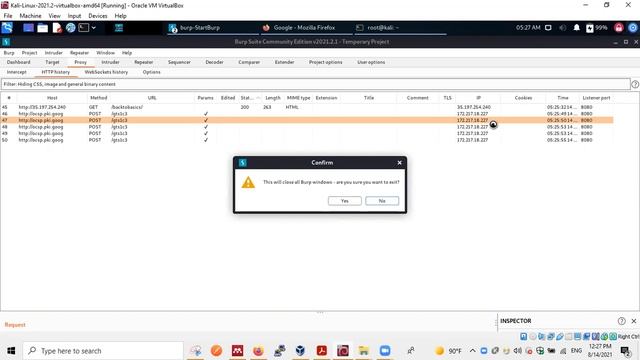Show hidden Windows tray icons chevron
640x360 pixels.
[x=472, y=351]
